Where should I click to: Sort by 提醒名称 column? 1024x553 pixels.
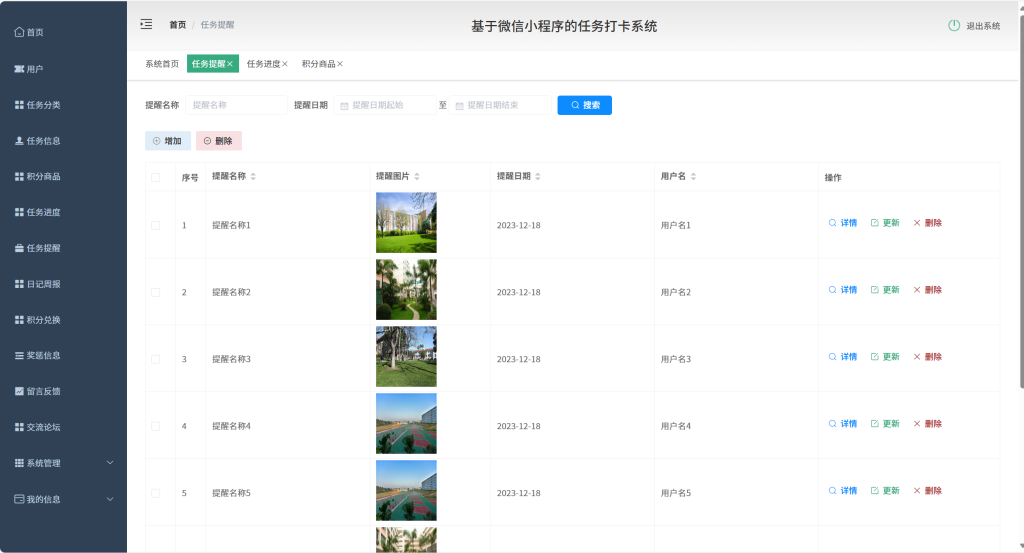(253, 176)
